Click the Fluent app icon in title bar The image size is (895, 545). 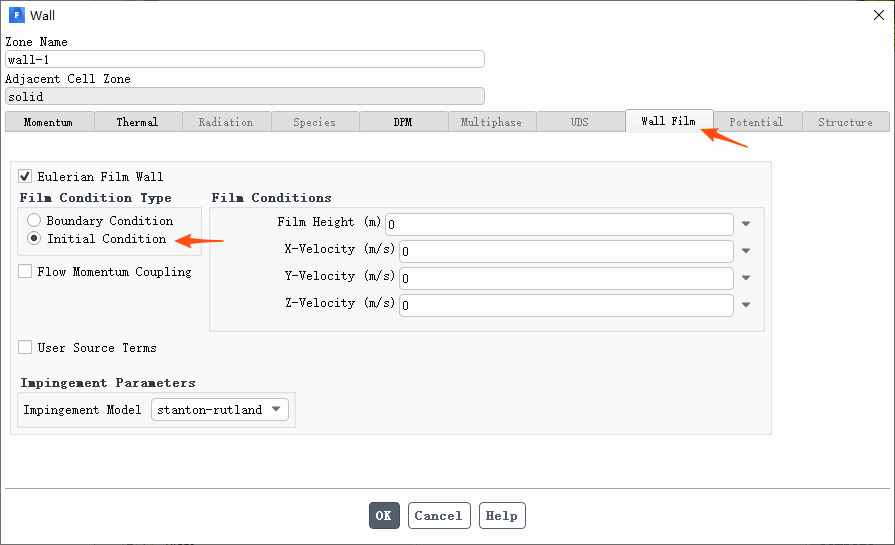pyautogui.click(x=17, y=15)
